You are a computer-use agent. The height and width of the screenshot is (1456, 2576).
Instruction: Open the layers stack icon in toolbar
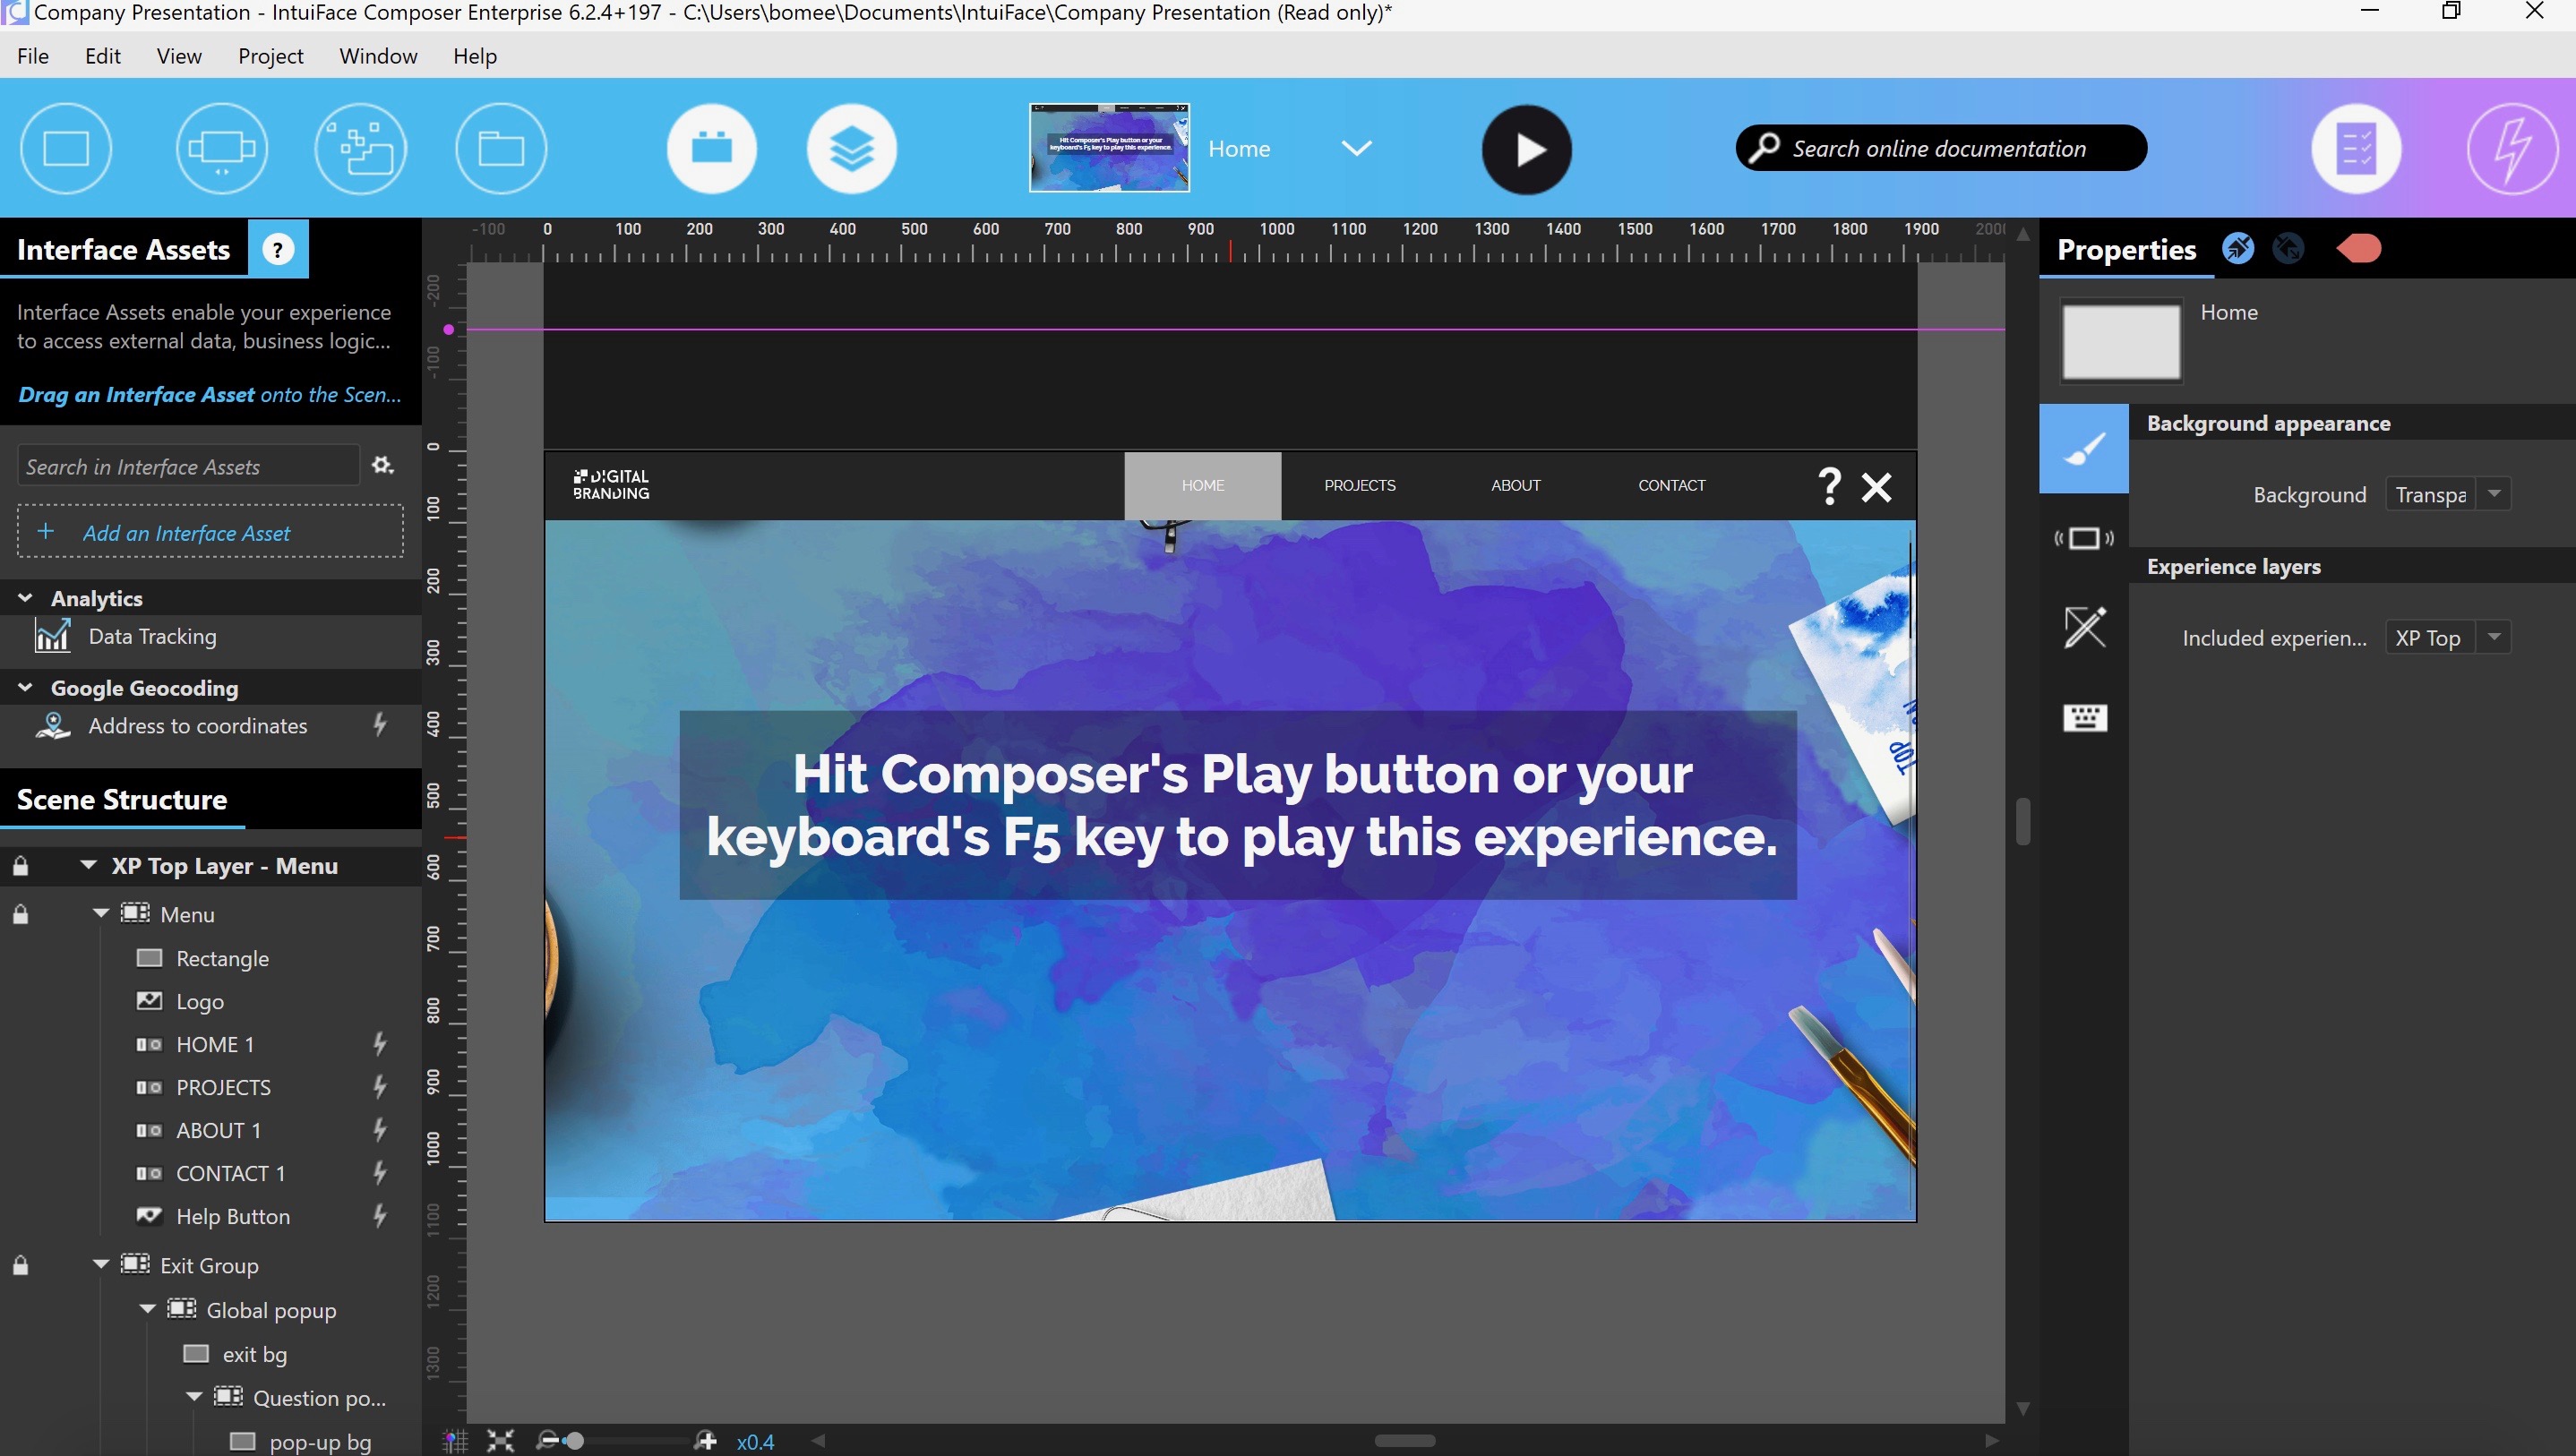(851, 149)
